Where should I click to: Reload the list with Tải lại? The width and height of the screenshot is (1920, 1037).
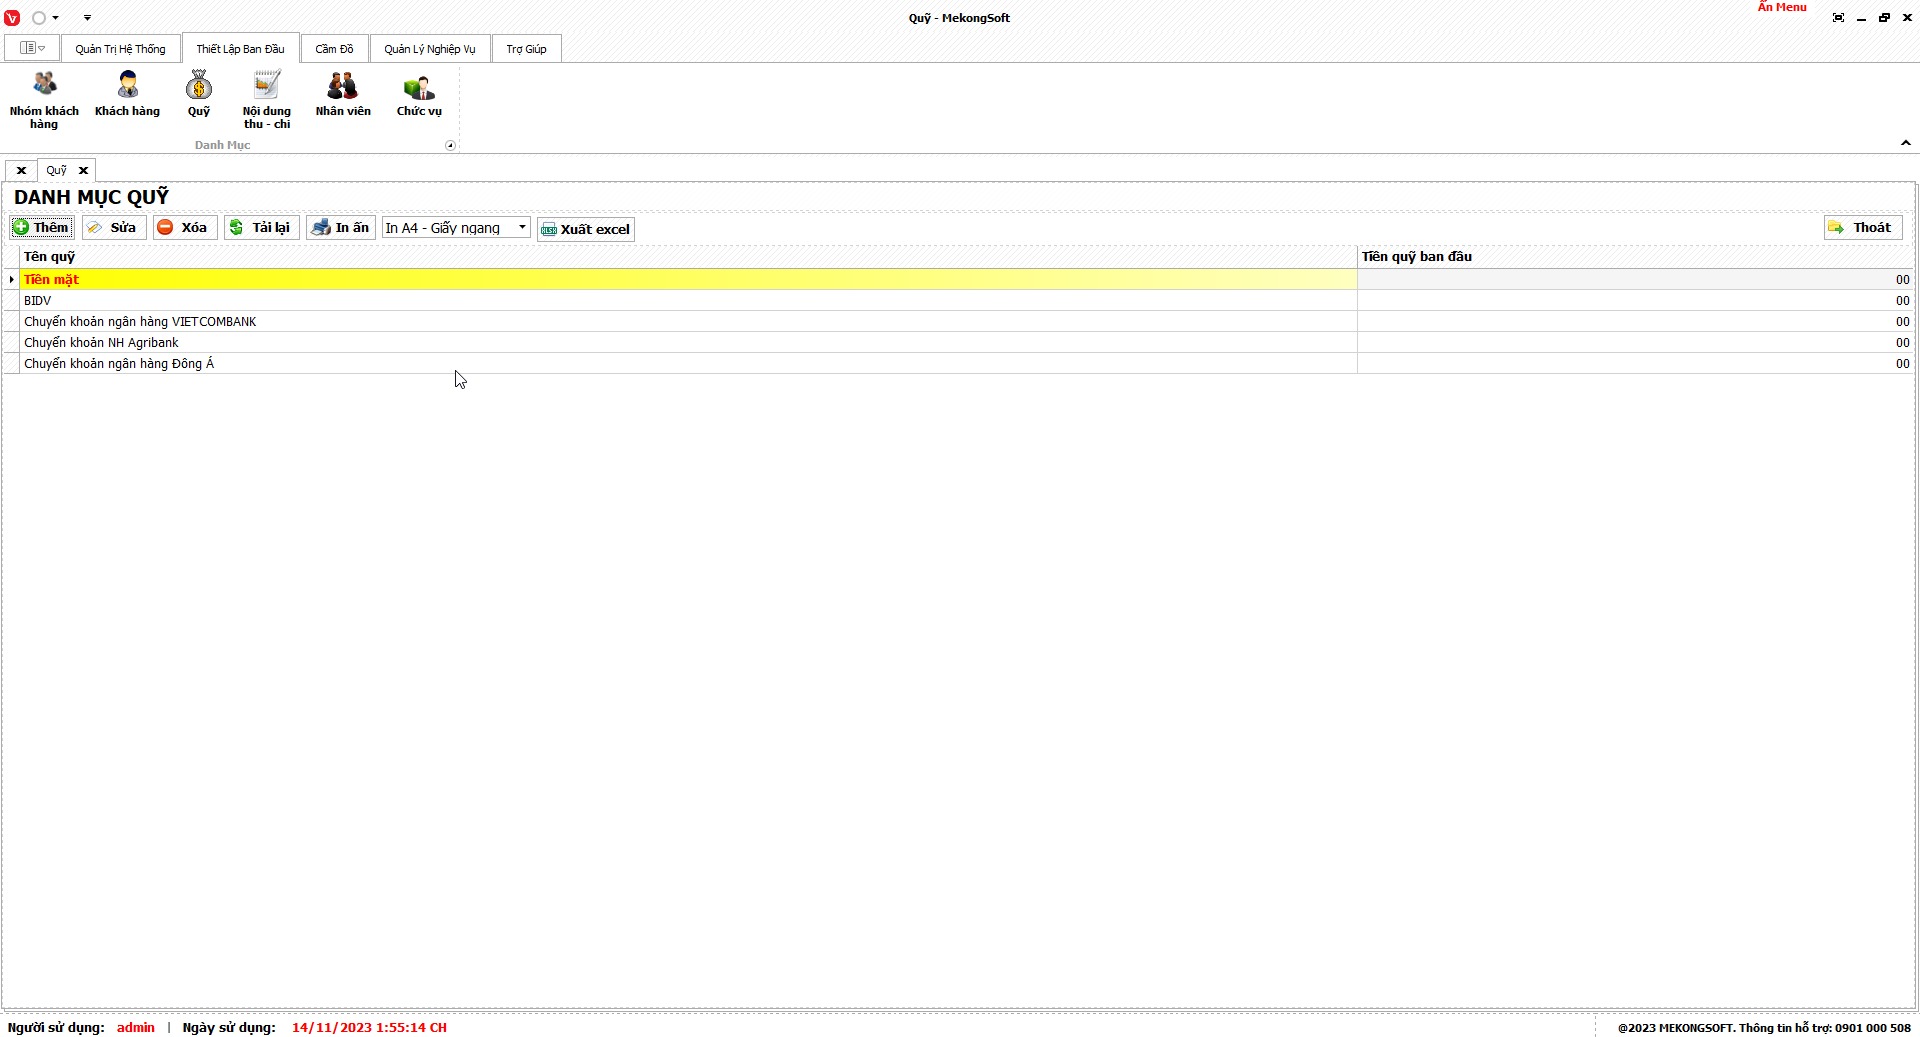pos(261,228)
